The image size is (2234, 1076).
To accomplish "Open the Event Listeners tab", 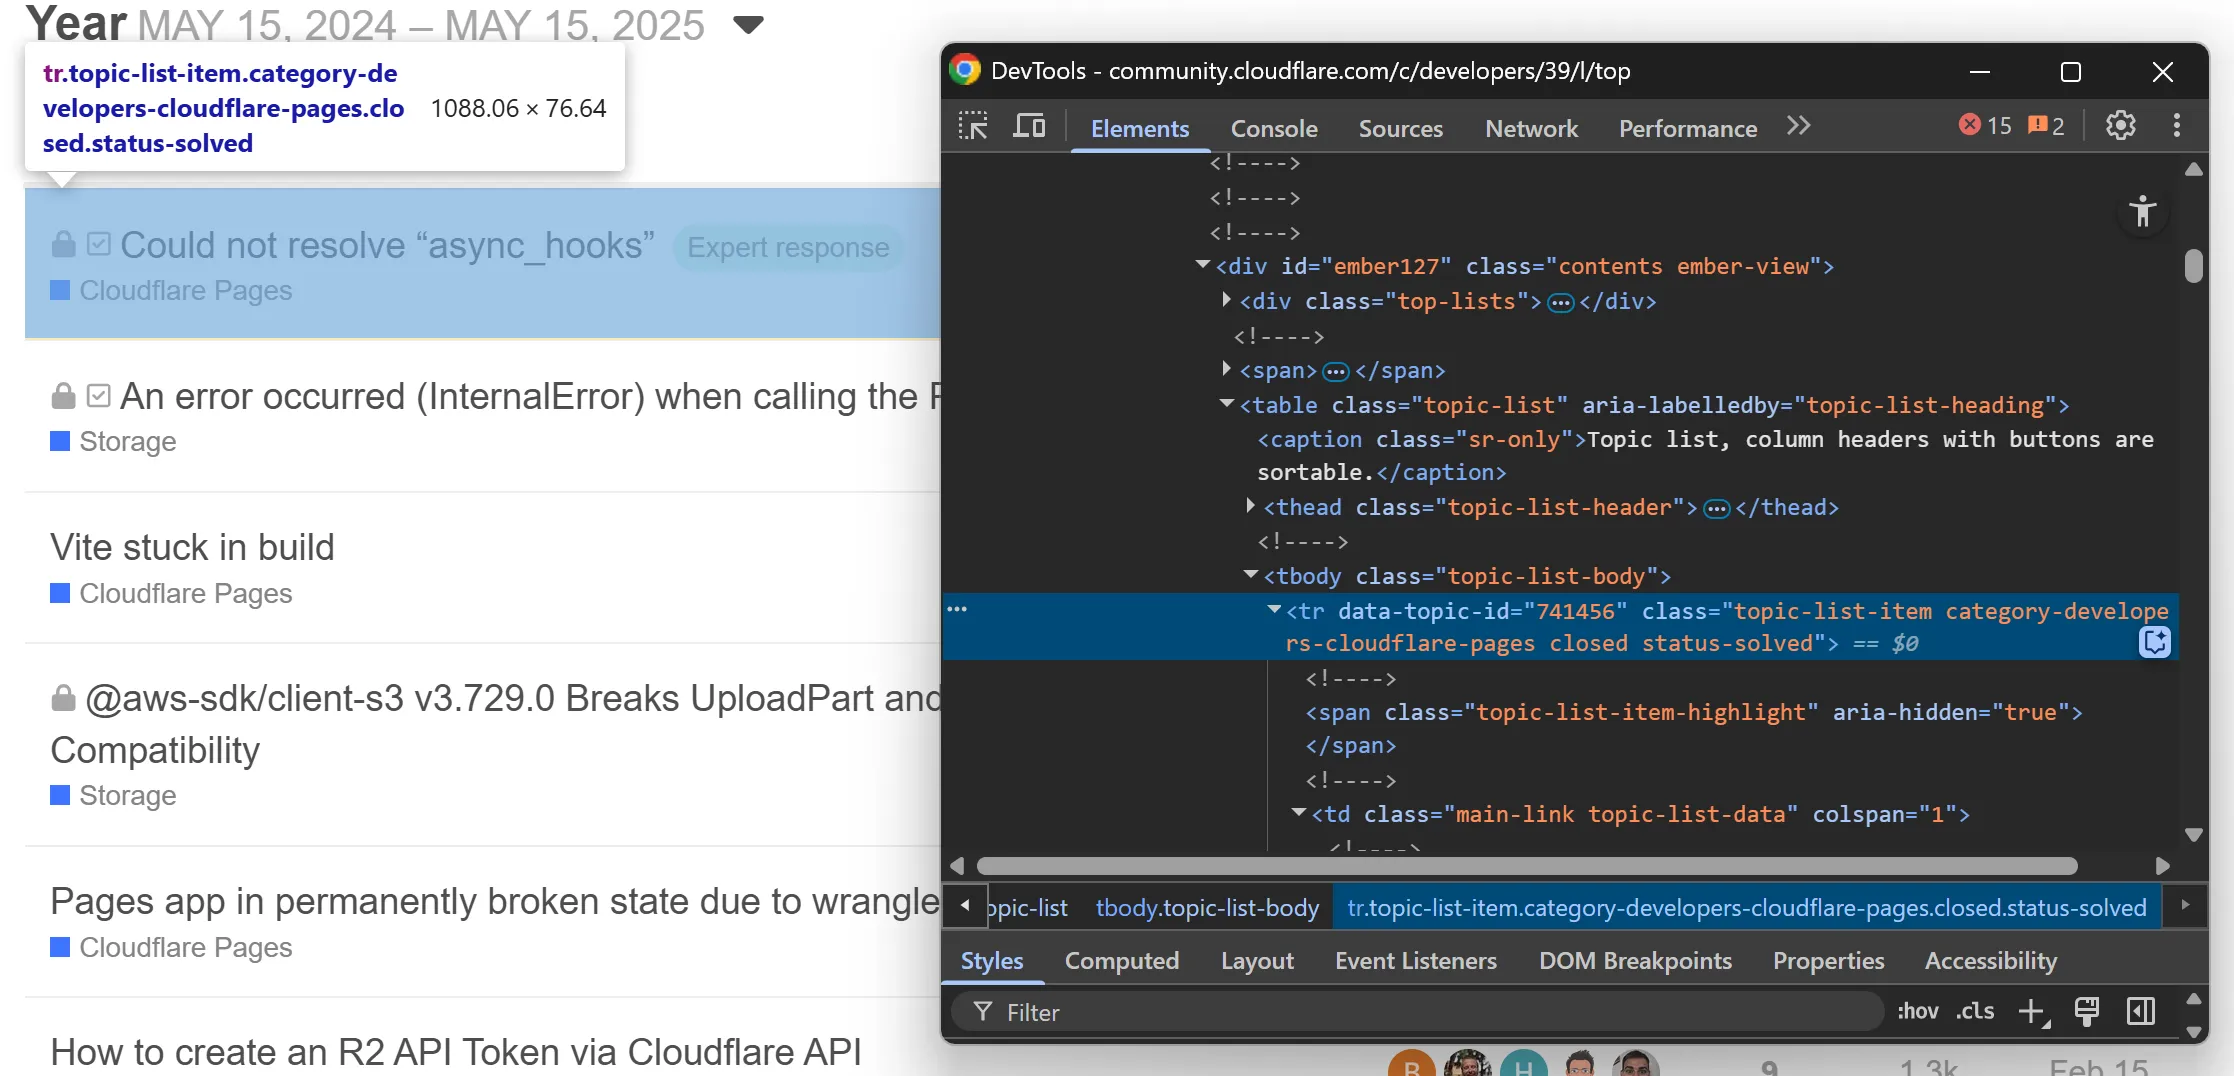I will 1416,960.
